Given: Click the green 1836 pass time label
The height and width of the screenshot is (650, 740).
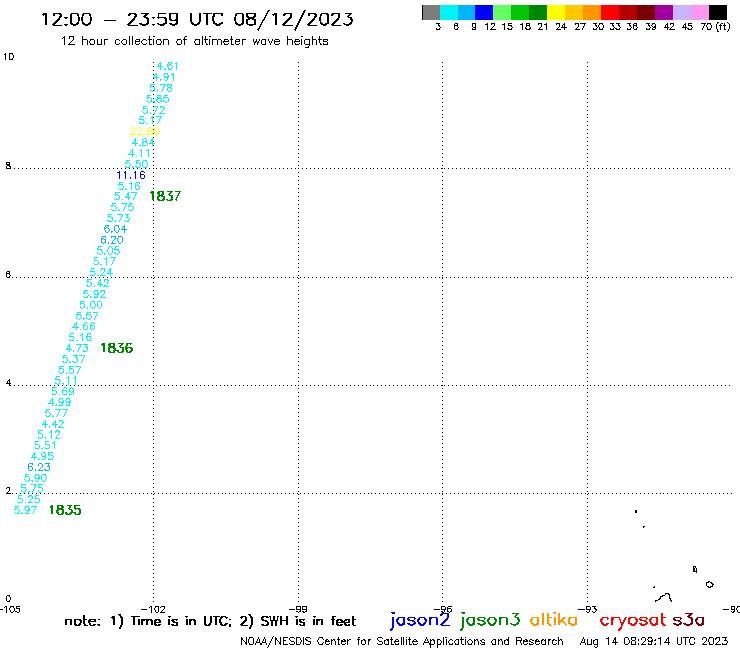Looking at the screenshot, I should click(117, 348).
